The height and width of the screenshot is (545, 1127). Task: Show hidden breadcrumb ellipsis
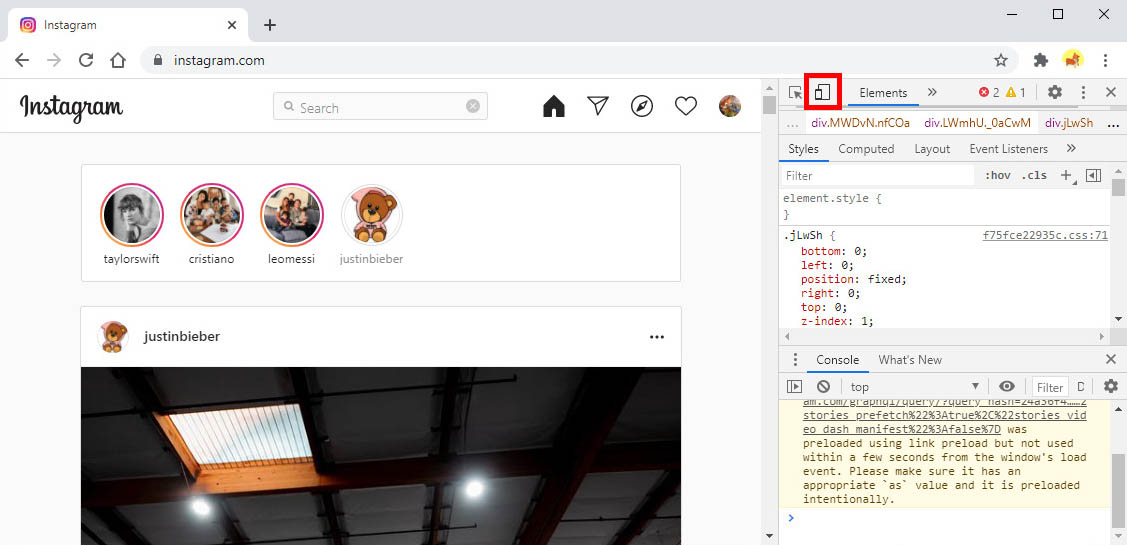click(794, 123)
